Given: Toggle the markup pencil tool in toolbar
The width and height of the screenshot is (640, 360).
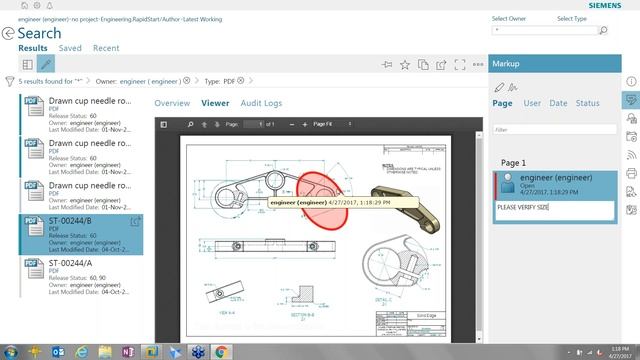Looking at the screenshot, I should [46, 64].
